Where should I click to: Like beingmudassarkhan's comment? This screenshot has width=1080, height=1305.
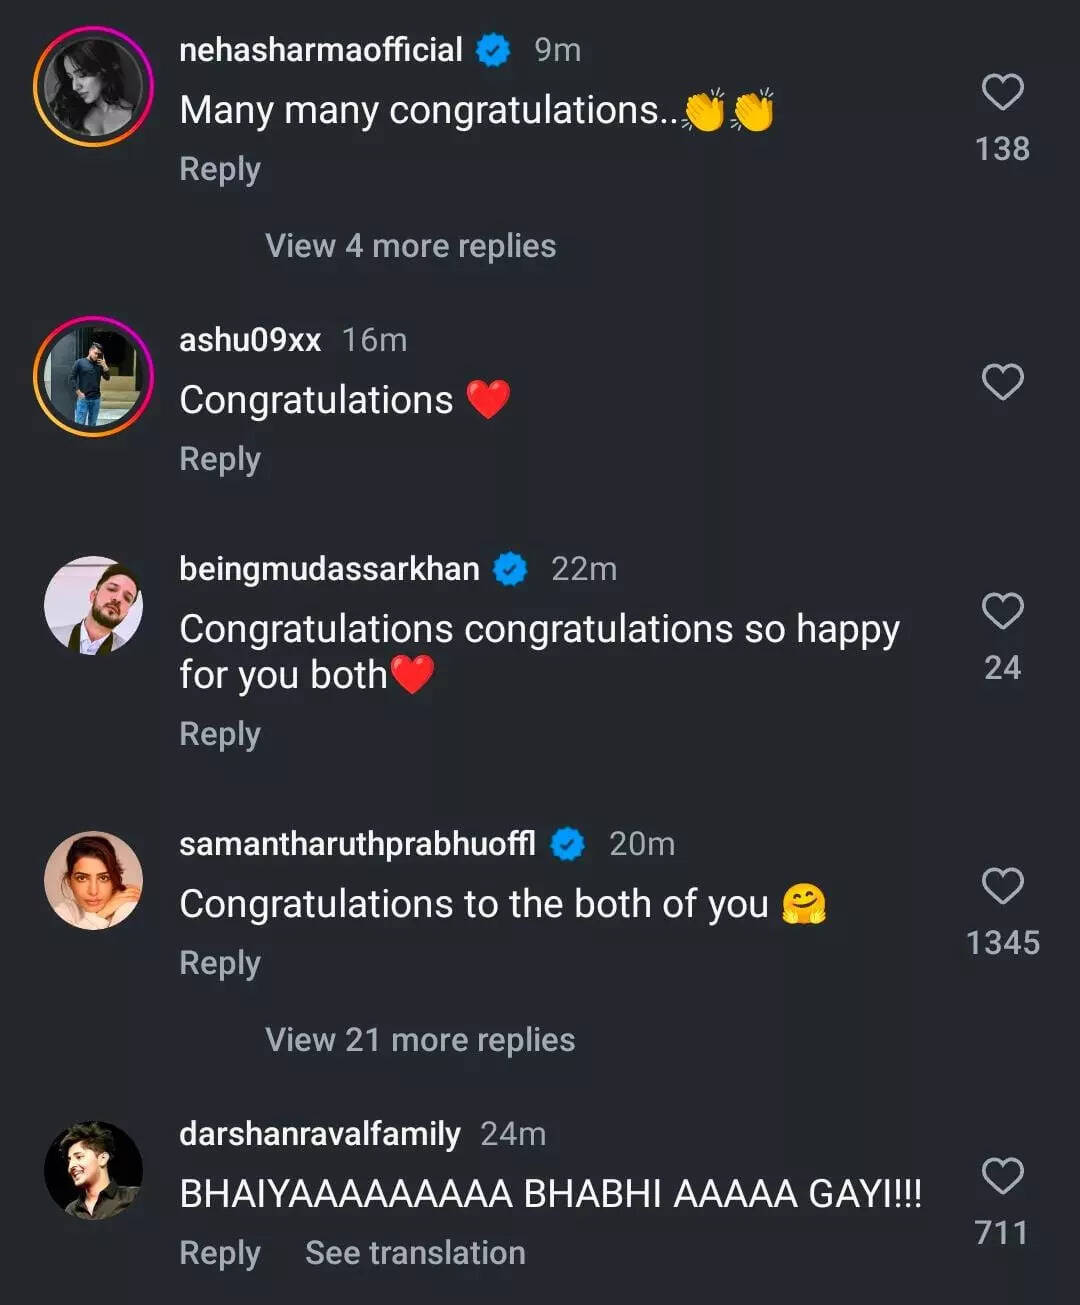(x=1003, y=609)
